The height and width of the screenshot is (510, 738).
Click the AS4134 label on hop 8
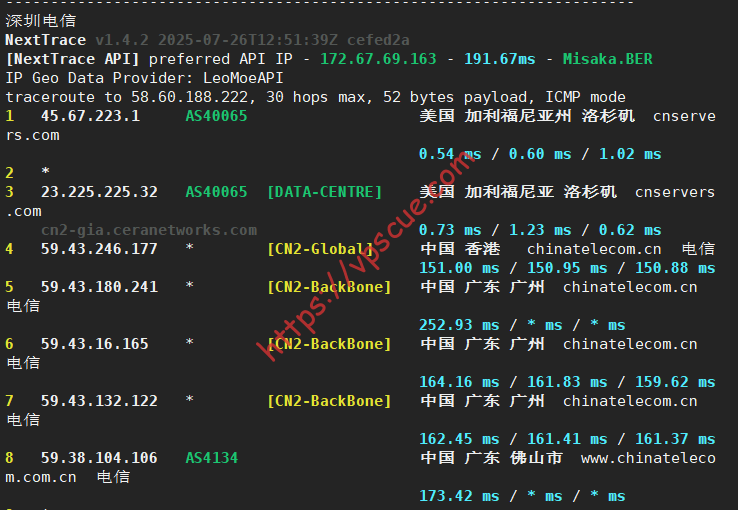coord(212,458)
